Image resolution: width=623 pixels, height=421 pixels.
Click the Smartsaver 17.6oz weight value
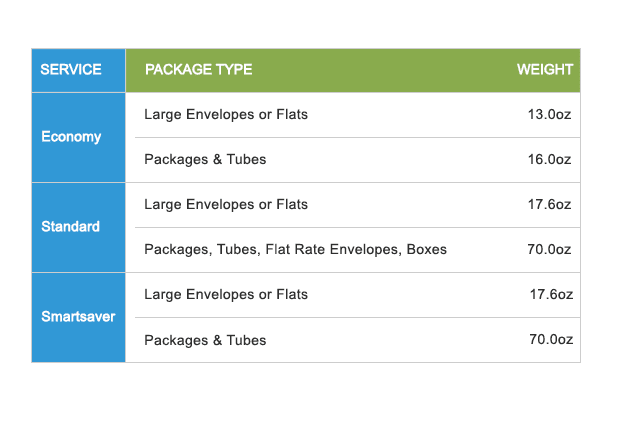[x=551, y=294]
